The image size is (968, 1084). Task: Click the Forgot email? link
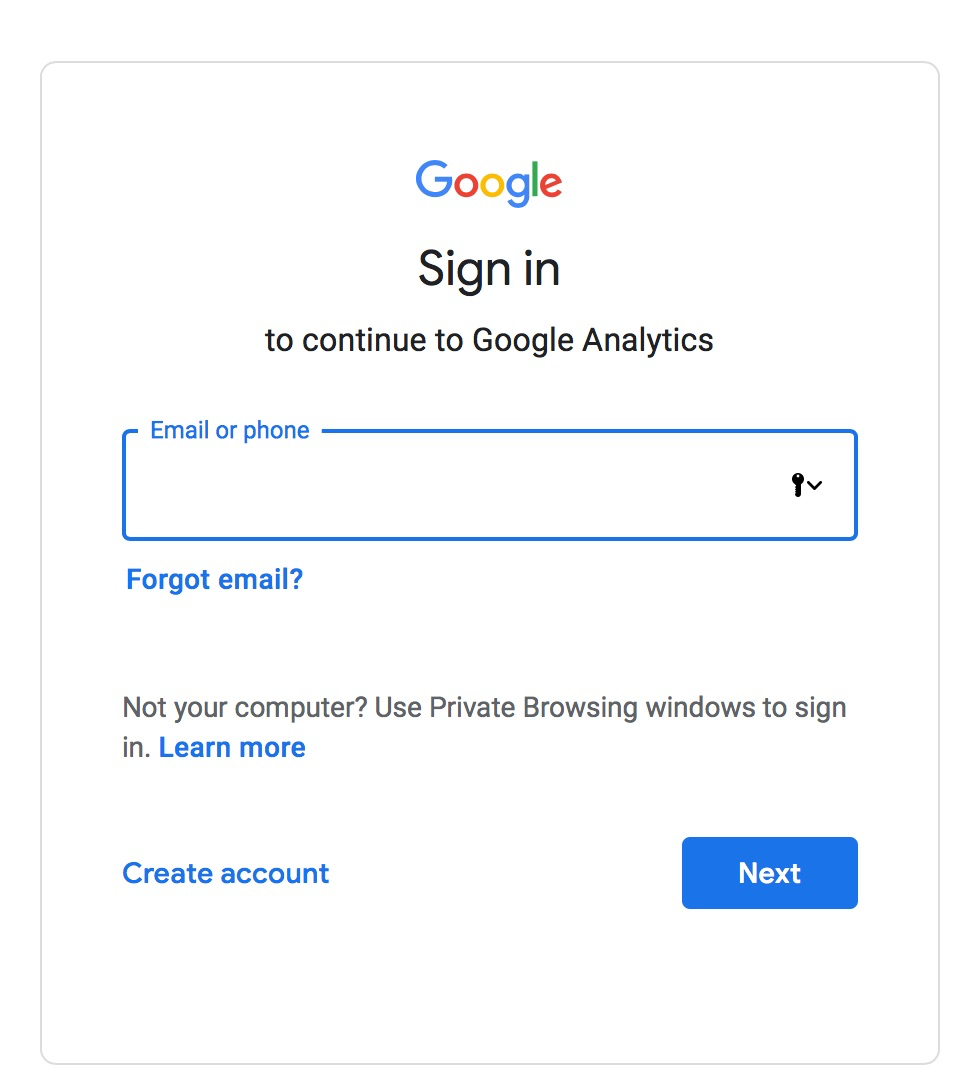pos(214,579)
